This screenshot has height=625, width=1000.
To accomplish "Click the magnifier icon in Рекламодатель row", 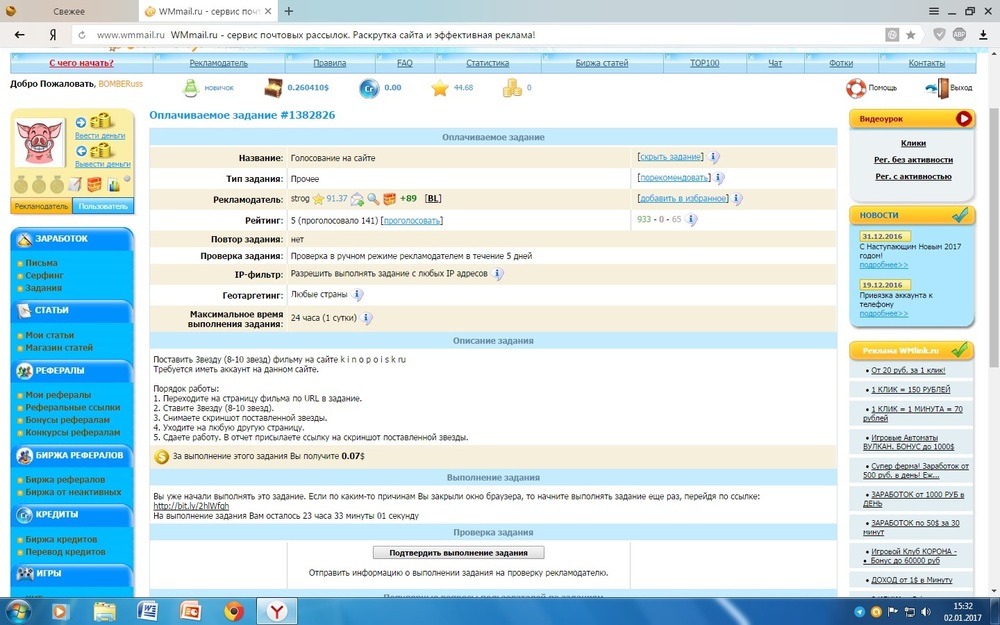I will (373, 199).
